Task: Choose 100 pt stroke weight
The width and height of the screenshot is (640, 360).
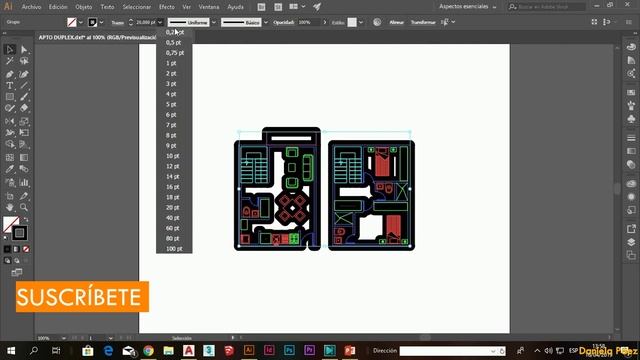Action: (174, 249)
